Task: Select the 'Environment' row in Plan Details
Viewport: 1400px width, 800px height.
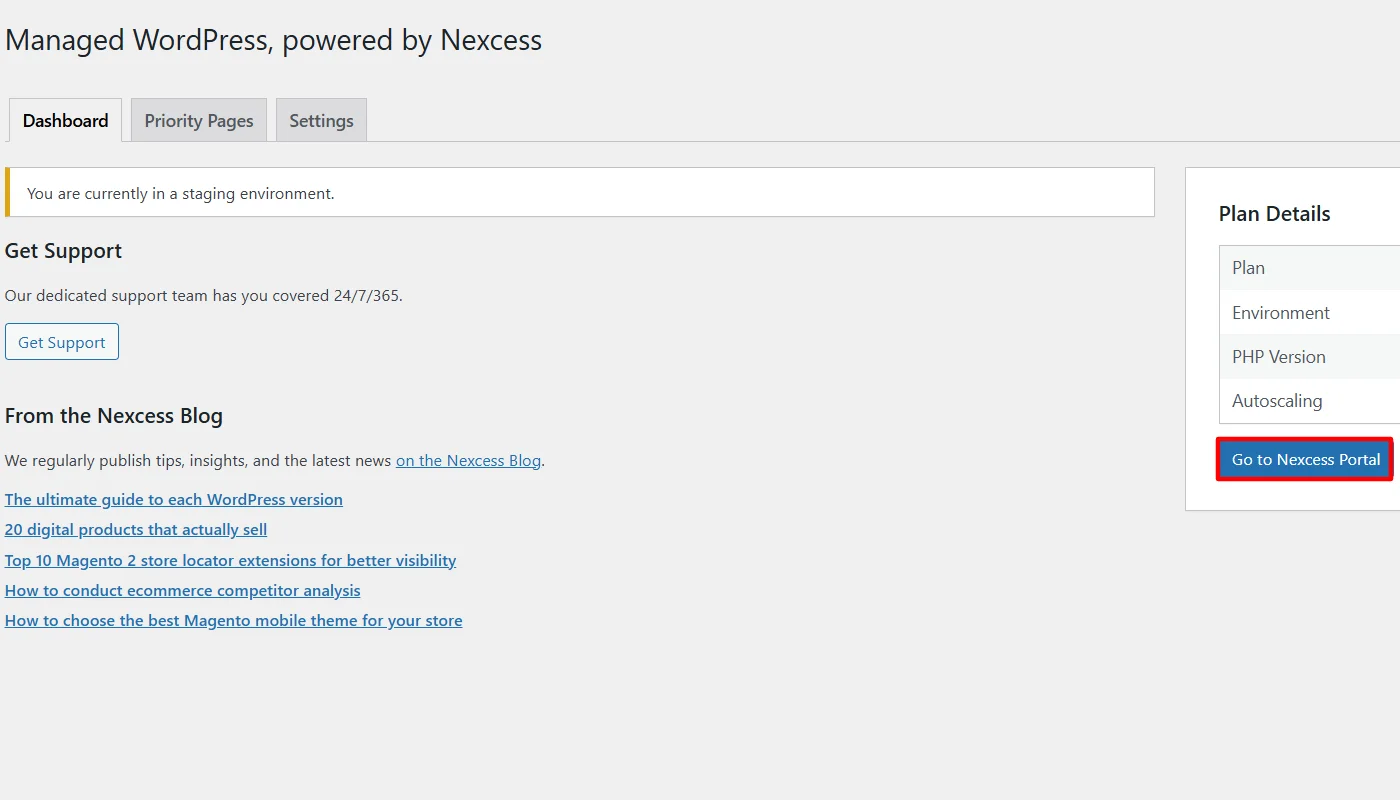Action: 1310,312
